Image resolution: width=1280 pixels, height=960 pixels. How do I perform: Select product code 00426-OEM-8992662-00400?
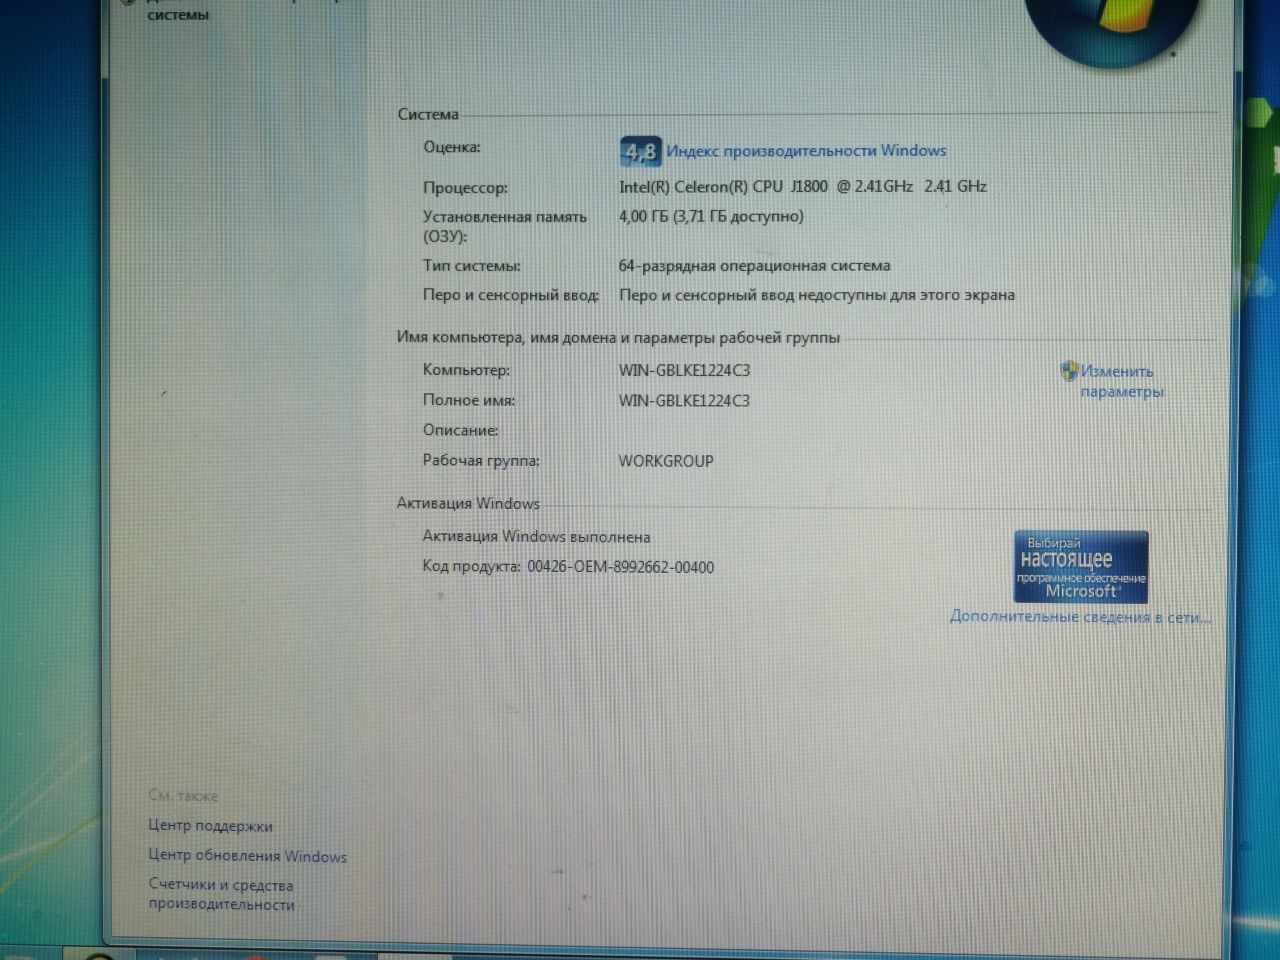point(621,567)
